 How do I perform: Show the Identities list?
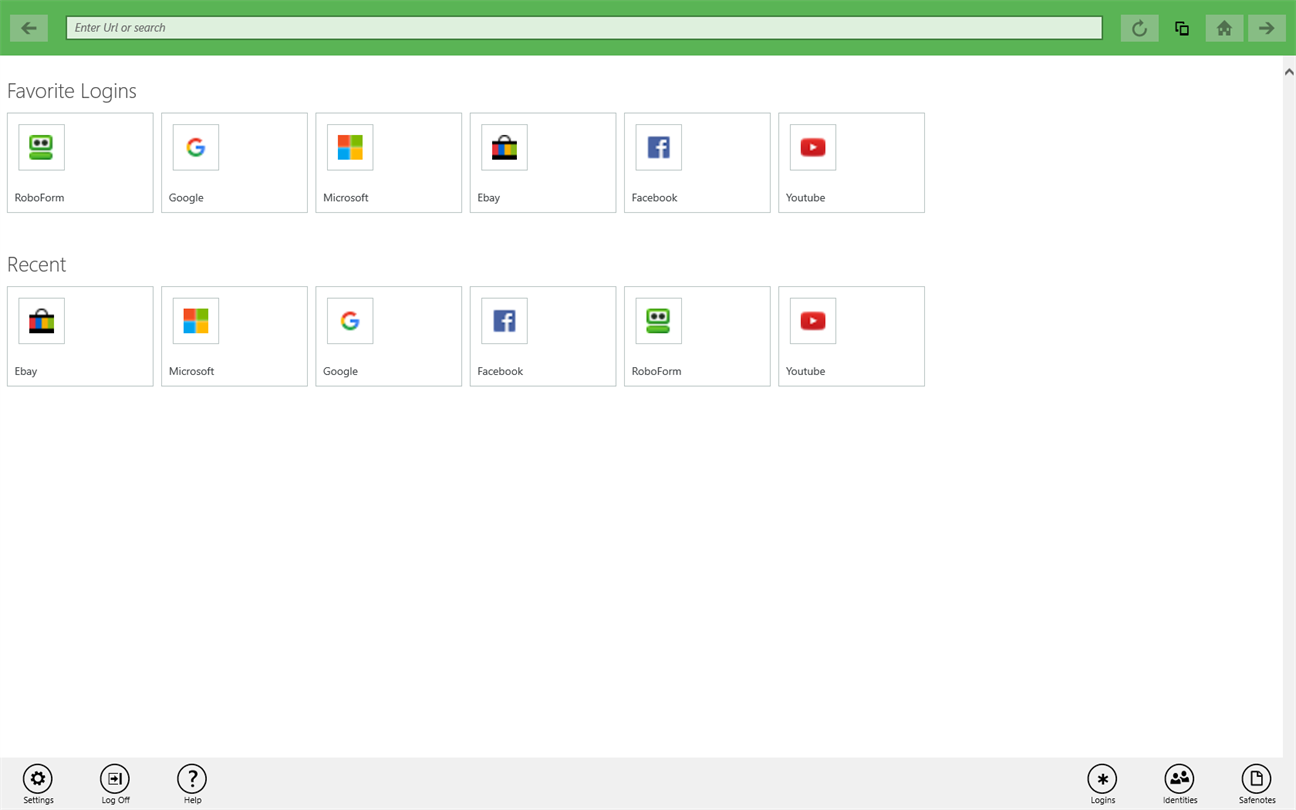click(x=1180, y=784)
